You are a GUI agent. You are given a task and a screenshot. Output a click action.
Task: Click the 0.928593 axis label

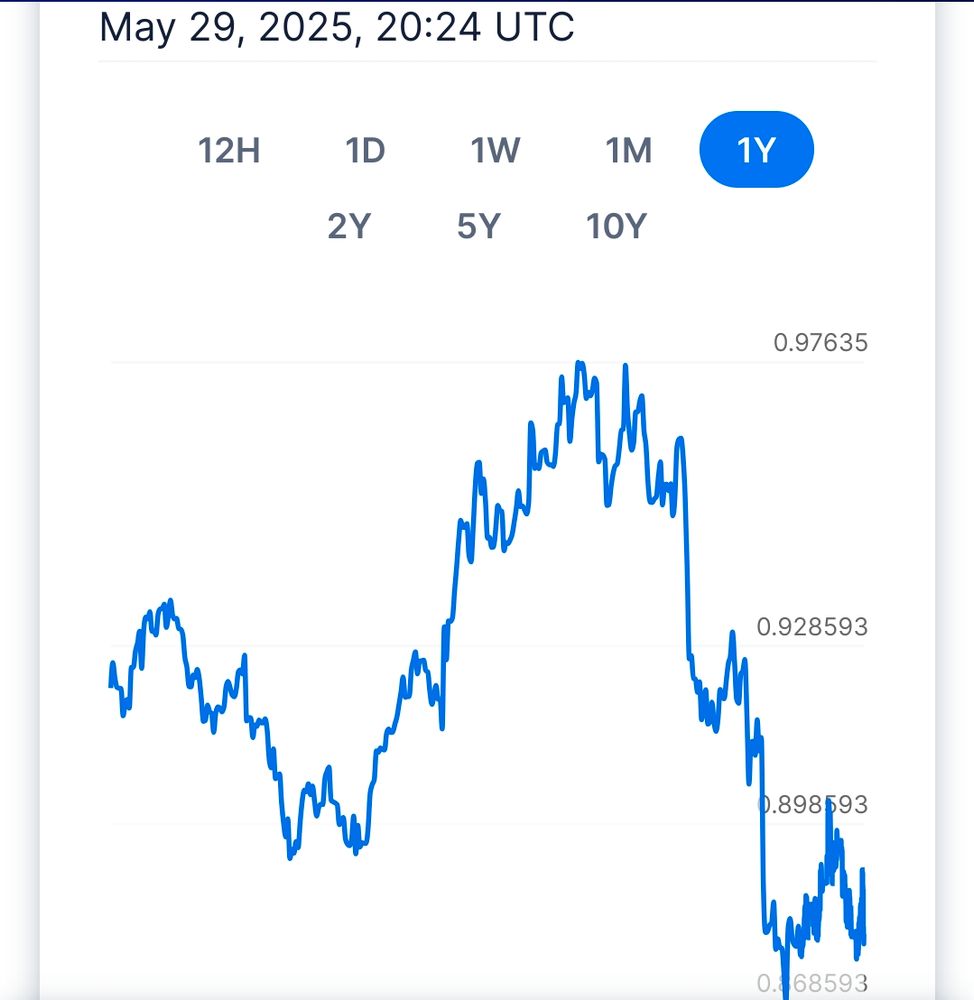pyautogui.click(x=812, y=627)
